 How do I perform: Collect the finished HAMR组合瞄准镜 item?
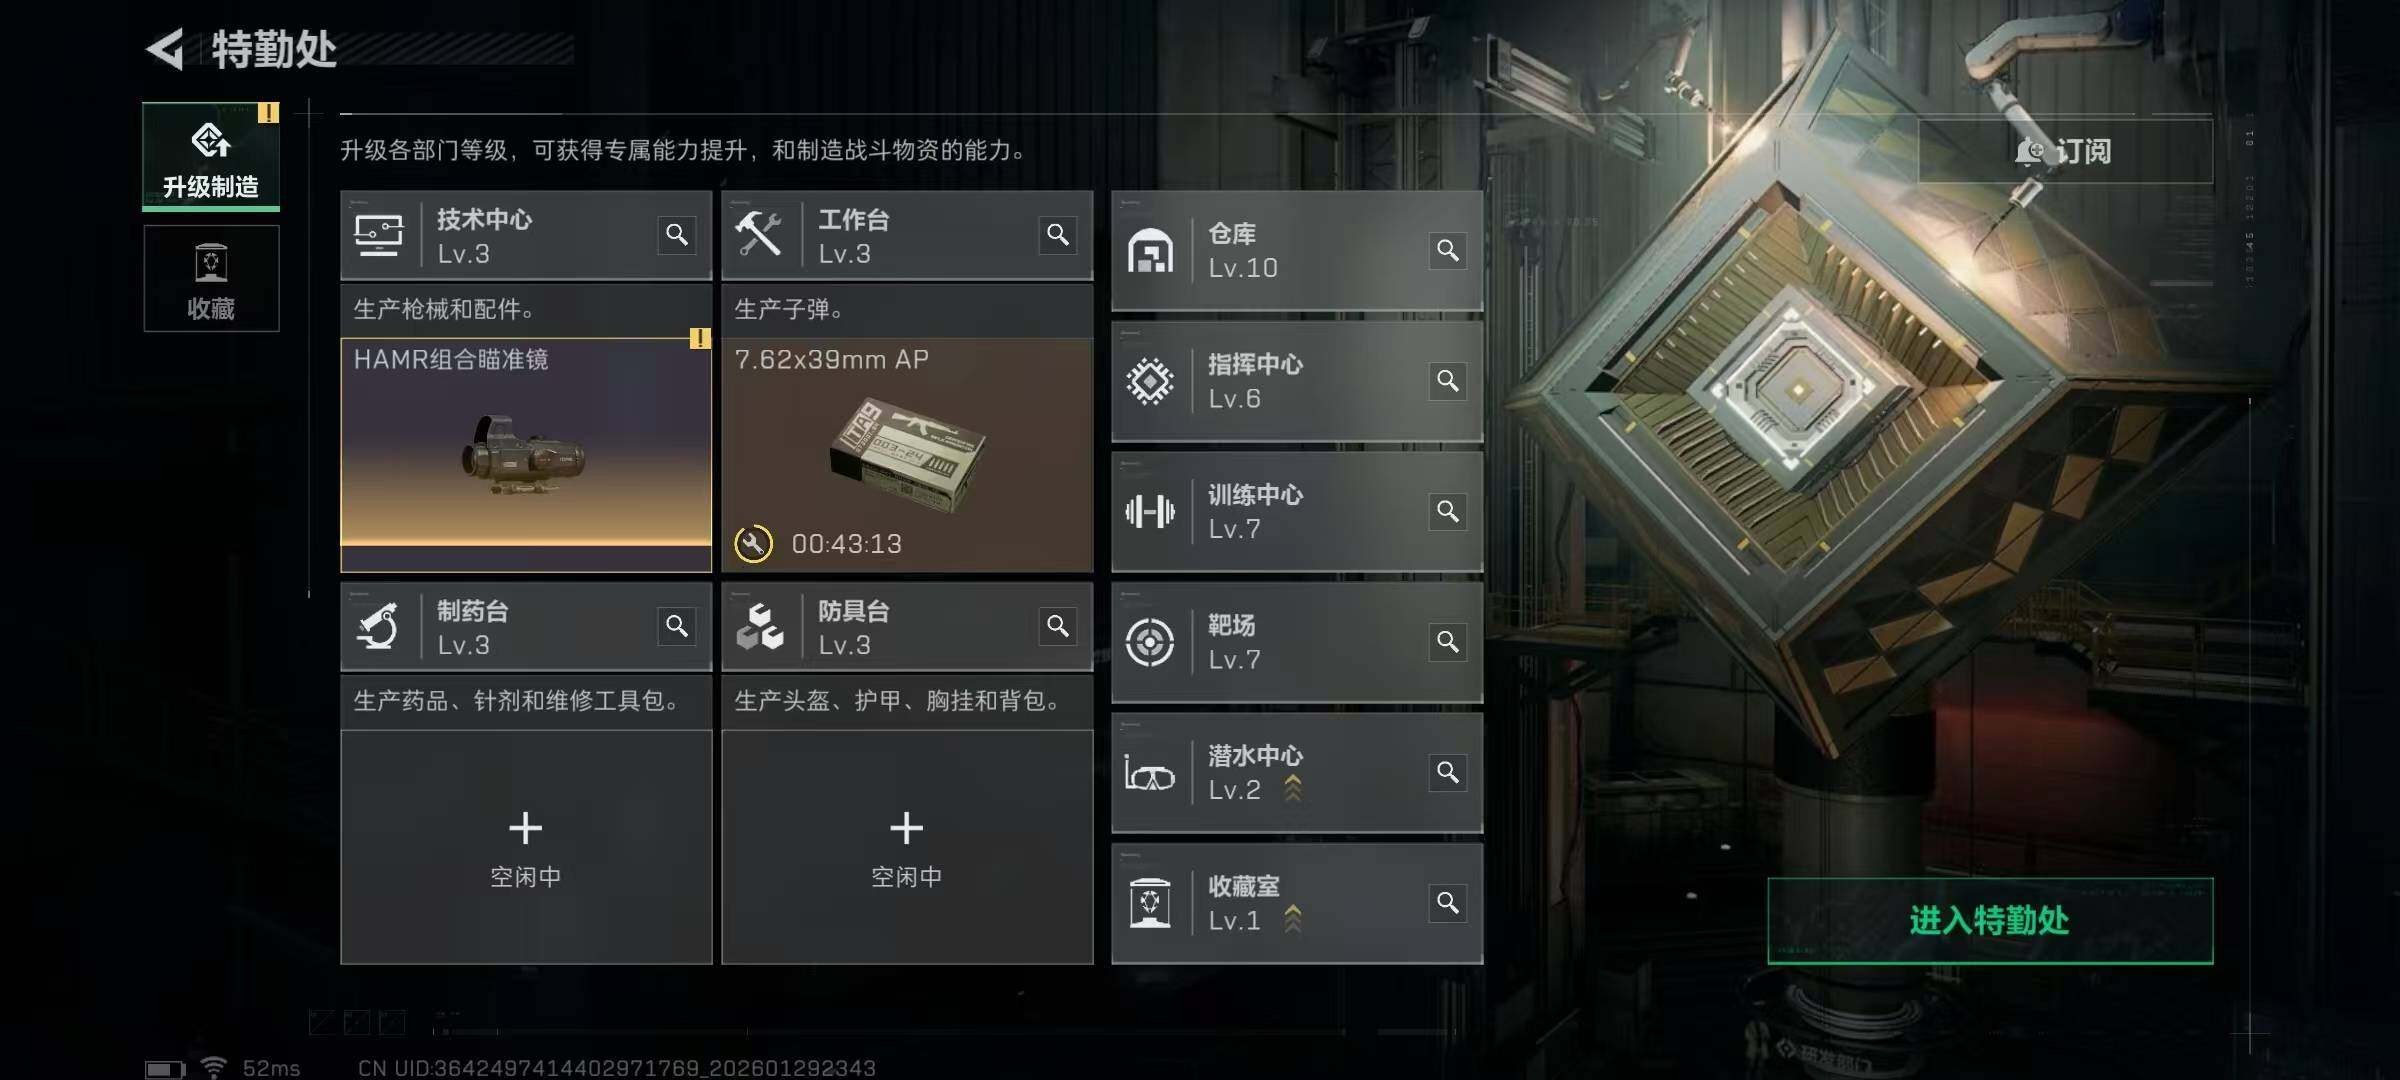526,455
